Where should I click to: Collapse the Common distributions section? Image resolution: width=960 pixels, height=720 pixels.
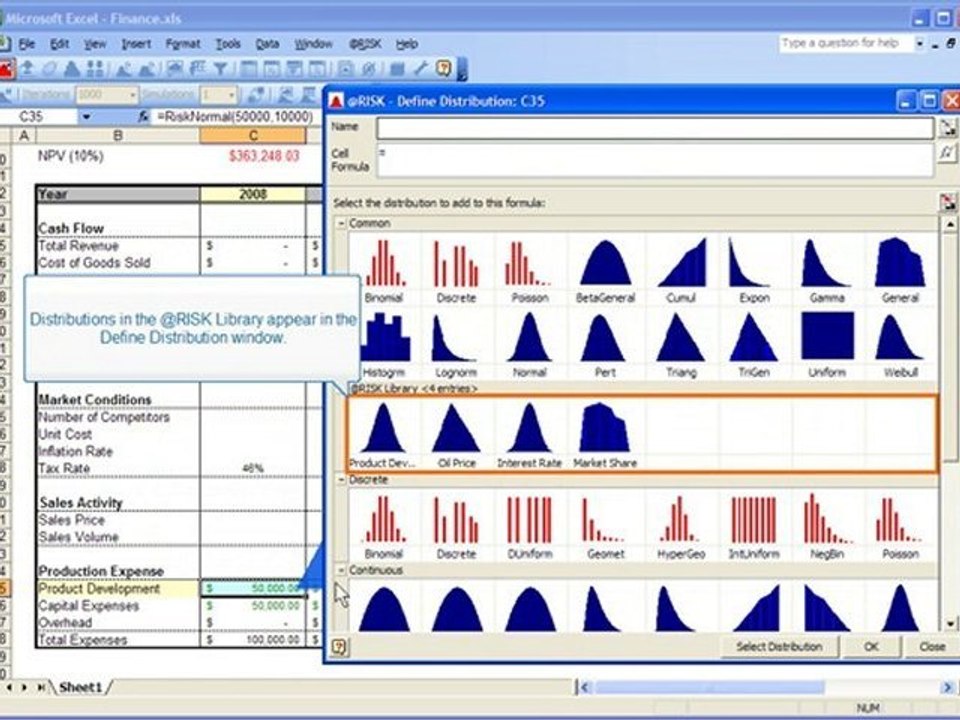pyautogui.click(x=342, y=223)
